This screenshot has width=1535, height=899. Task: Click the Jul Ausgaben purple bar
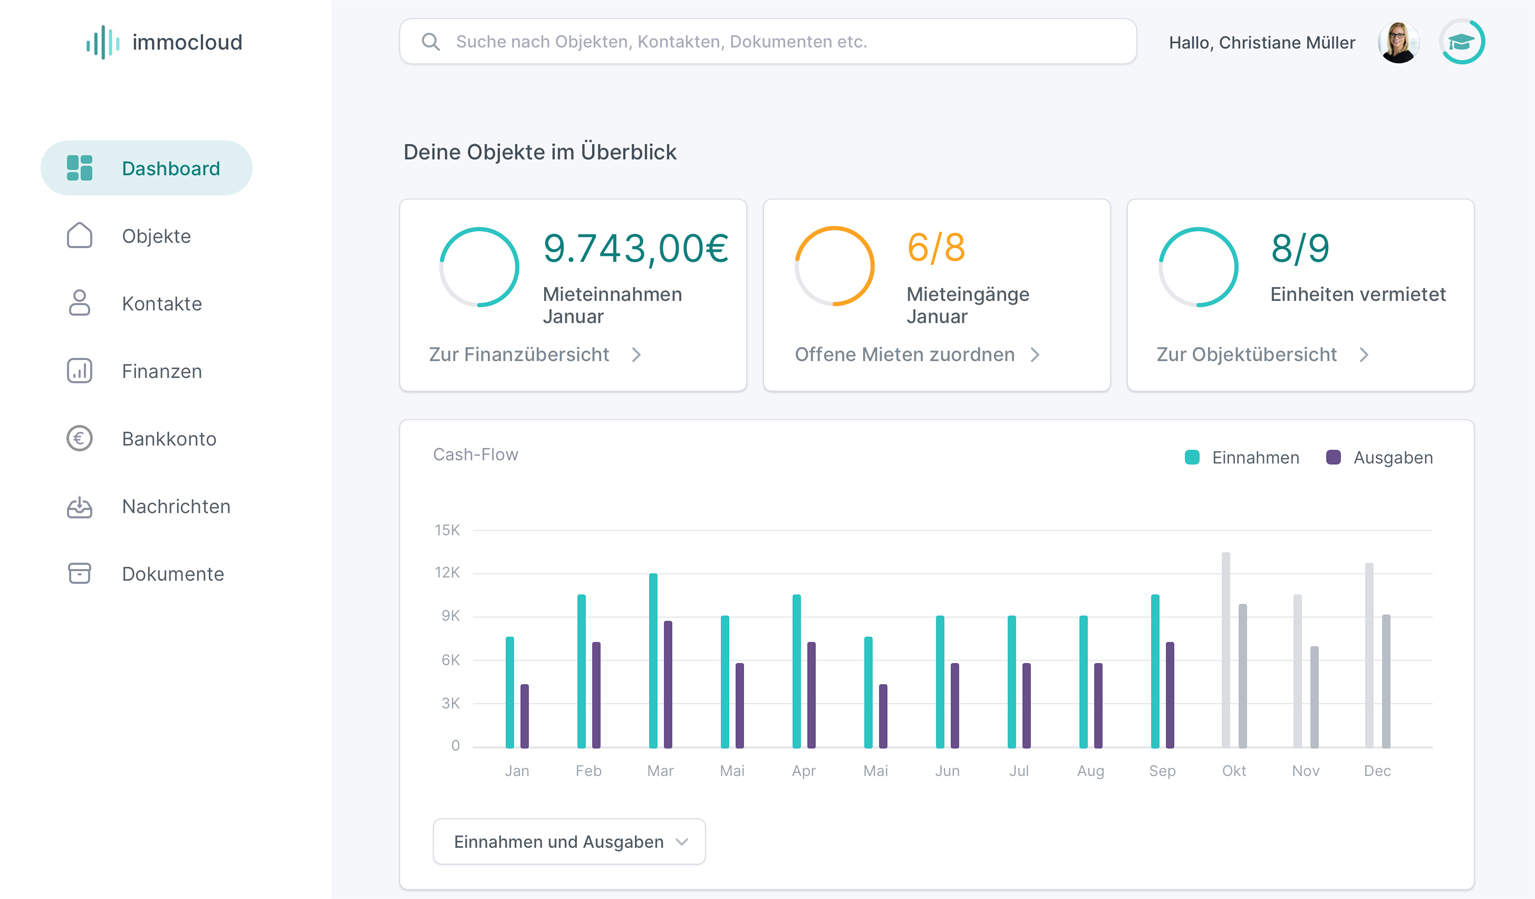tap(1027, 705)
